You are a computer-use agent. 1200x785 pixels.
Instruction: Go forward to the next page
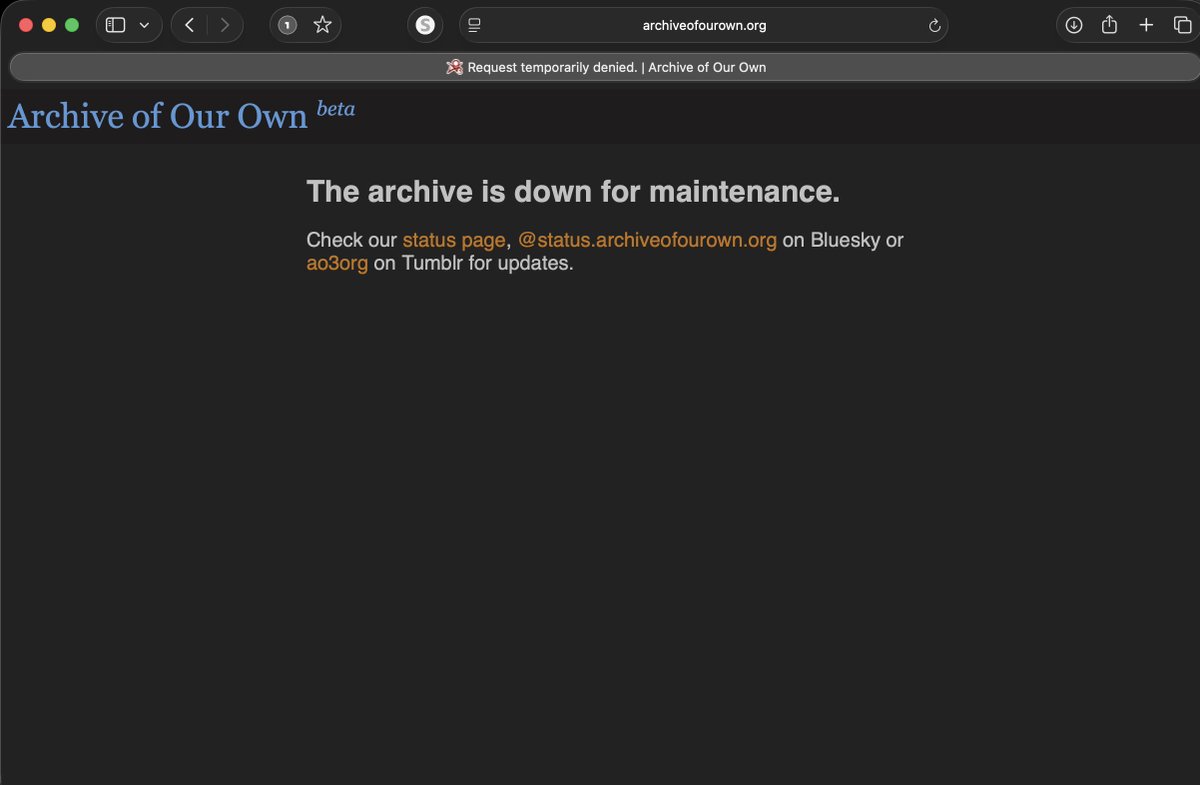tap(224, 25)
